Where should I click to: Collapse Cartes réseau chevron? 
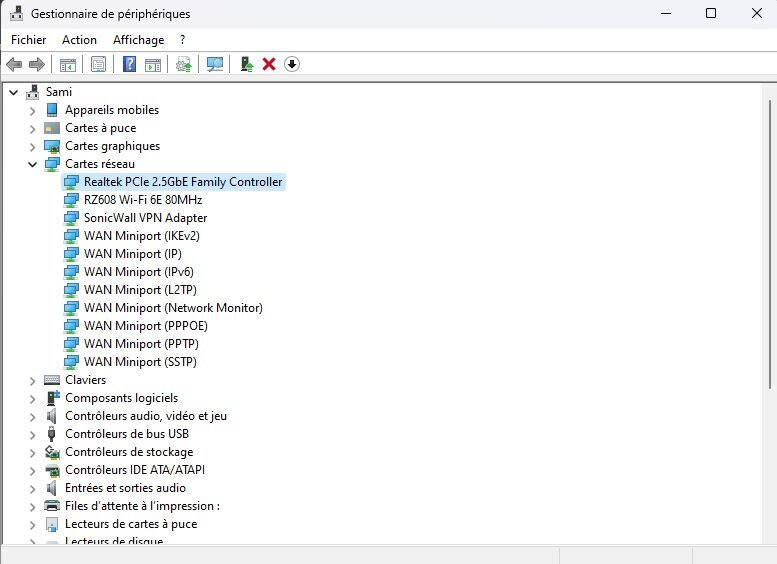[33, 165]
